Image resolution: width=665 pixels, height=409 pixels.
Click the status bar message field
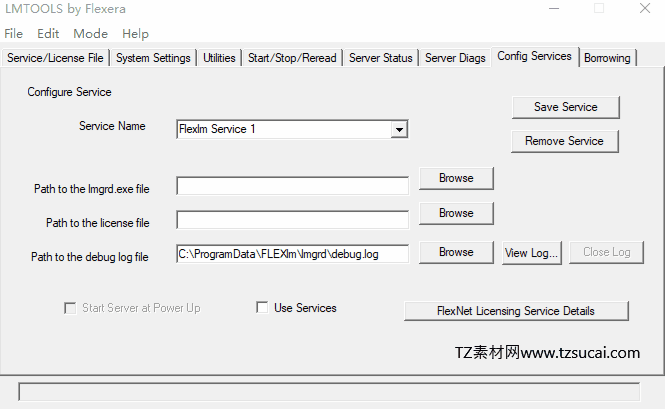coord(329,392)
